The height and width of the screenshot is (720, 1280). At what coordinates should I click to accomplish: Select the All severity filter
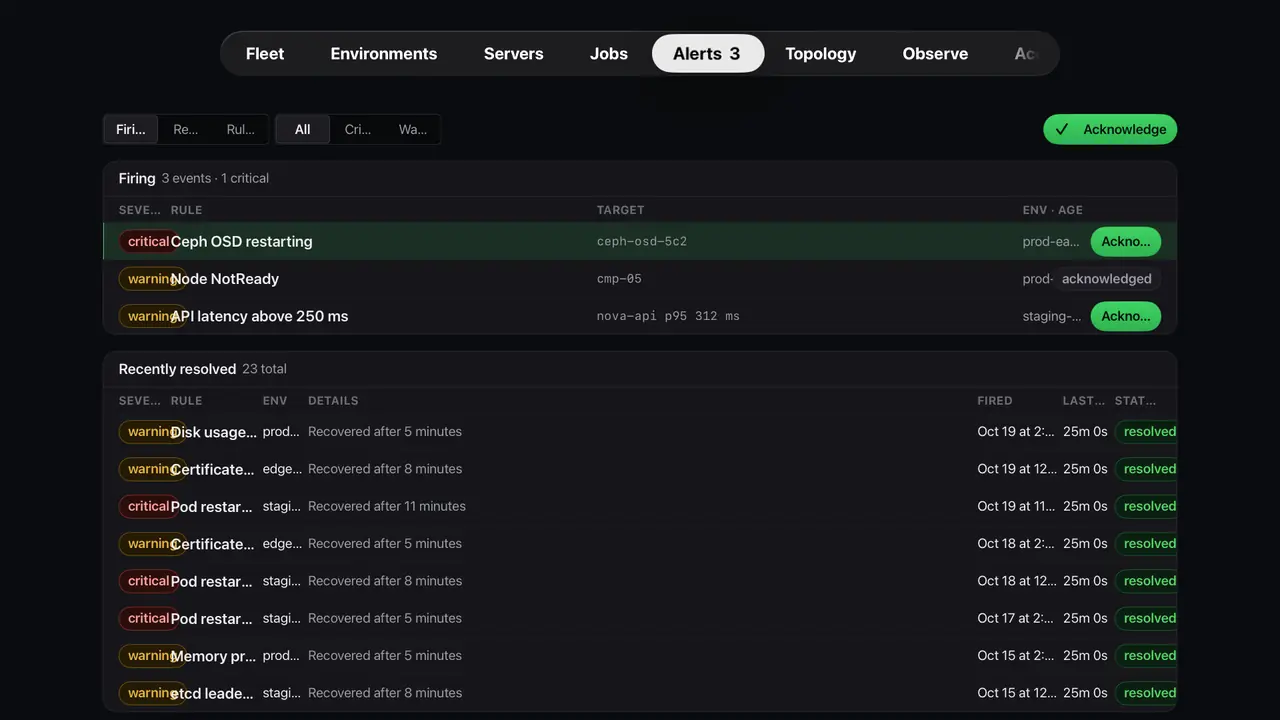coord(303,129)
